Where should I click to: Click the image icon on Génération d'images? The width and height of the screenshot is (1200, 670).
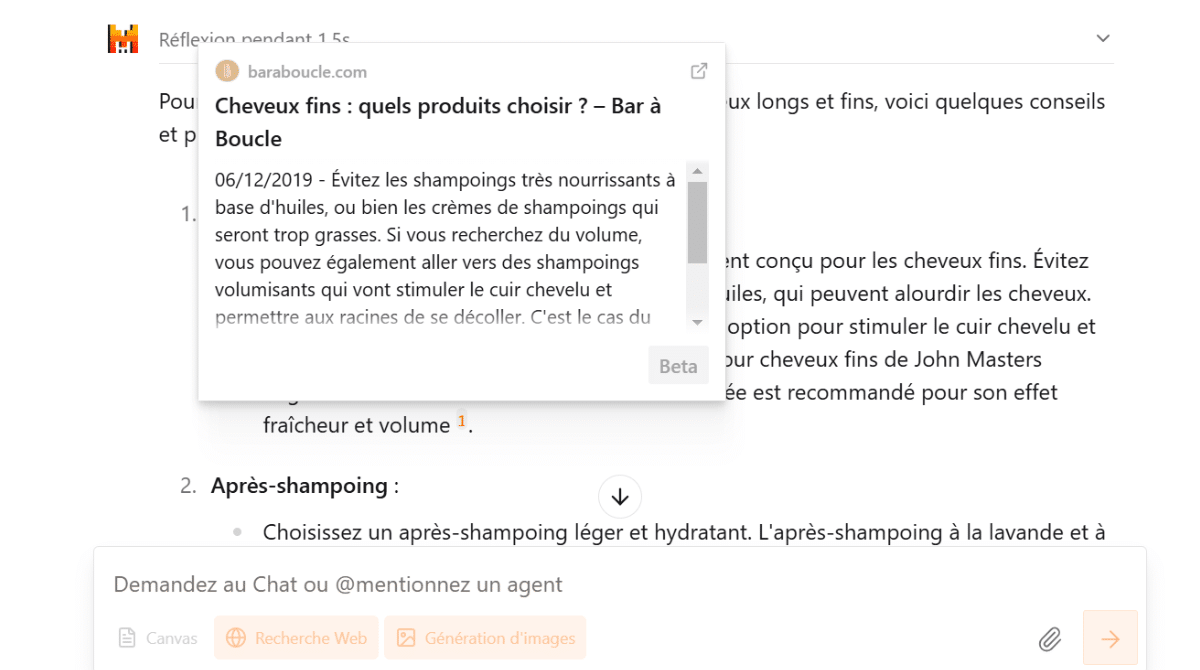(405, 637)
